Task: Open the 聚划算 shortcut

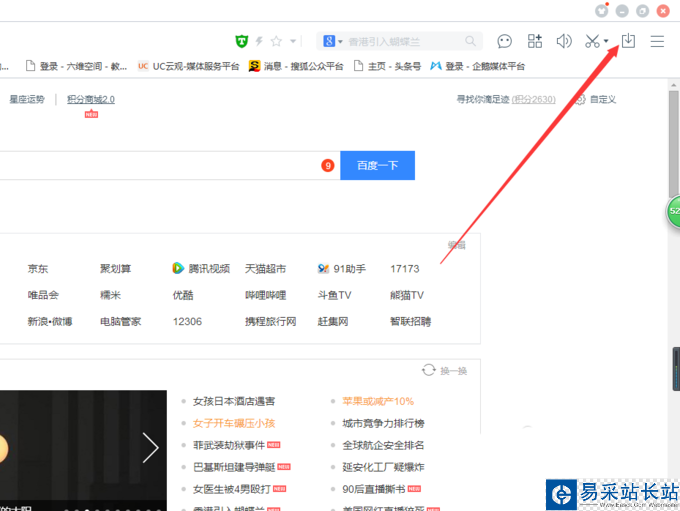Action: [x=115, y=269]
